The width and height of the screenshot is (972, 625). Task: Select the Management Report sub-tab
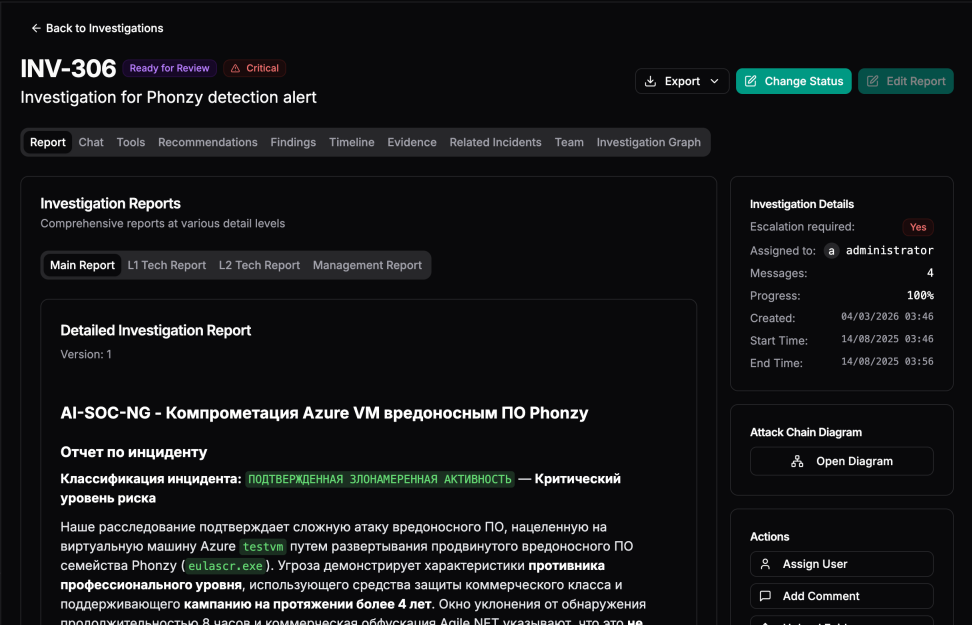pyautogui.click(x=367, y=265)
